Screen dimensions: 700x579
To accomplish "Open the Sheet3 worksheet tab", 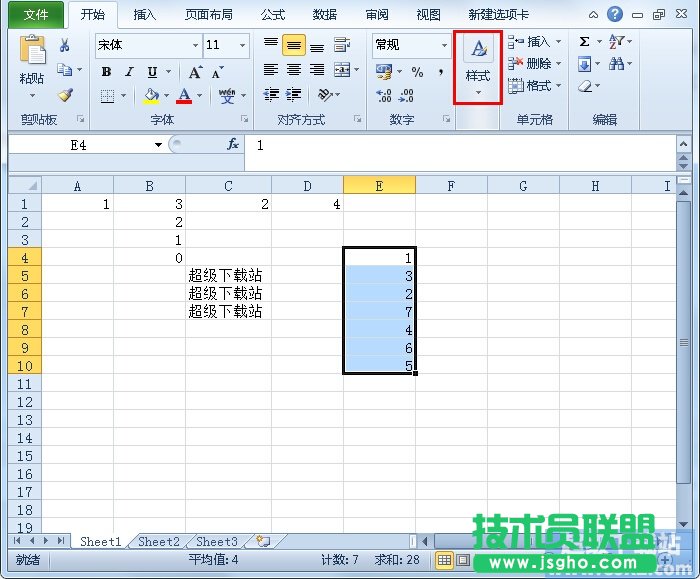I will click(217, 542).
